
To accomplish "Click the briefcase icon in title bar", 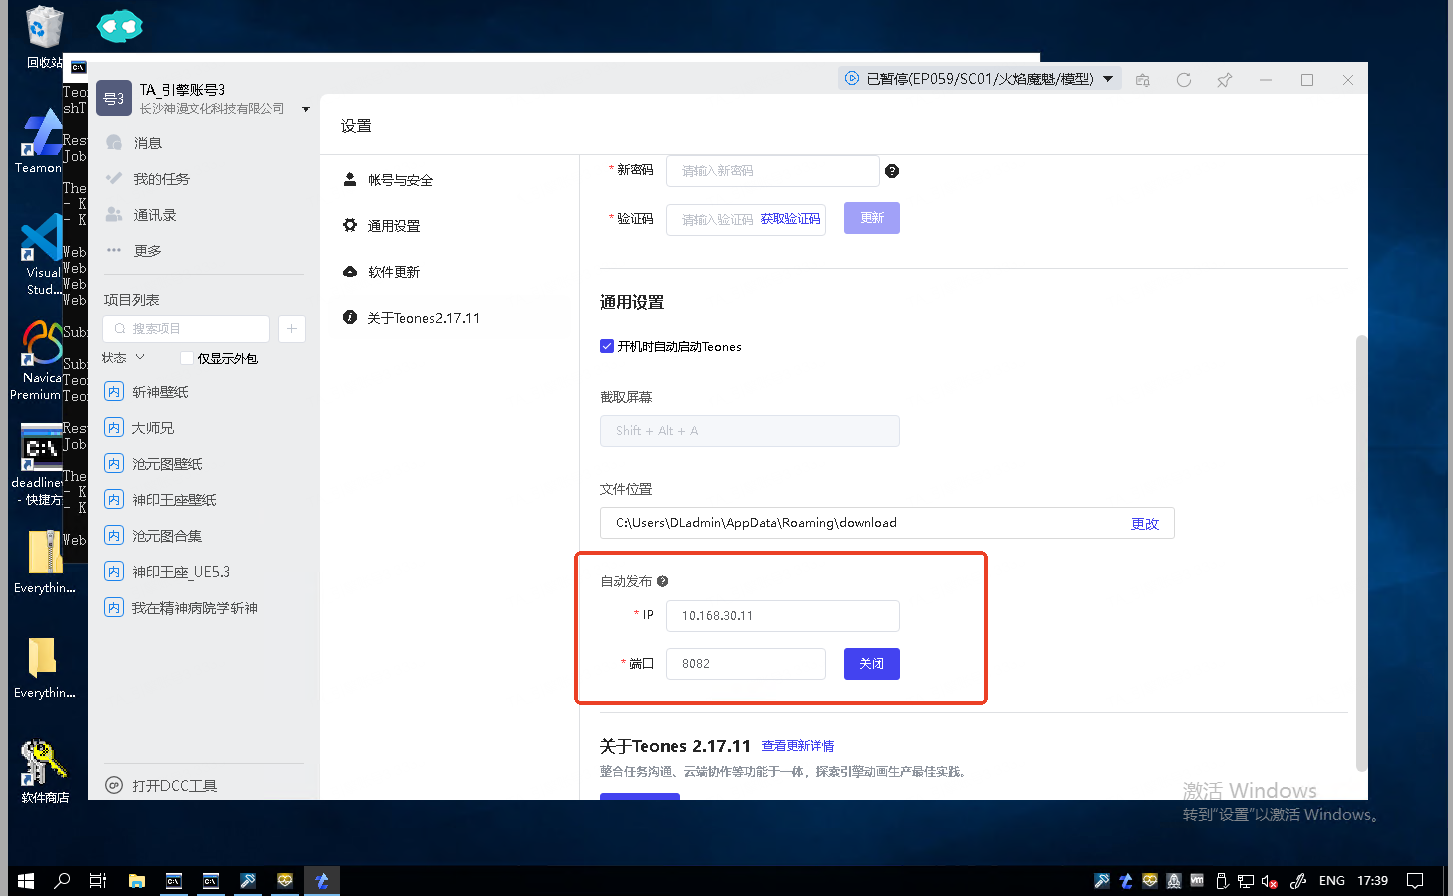I will click(x=1143, y=80).
